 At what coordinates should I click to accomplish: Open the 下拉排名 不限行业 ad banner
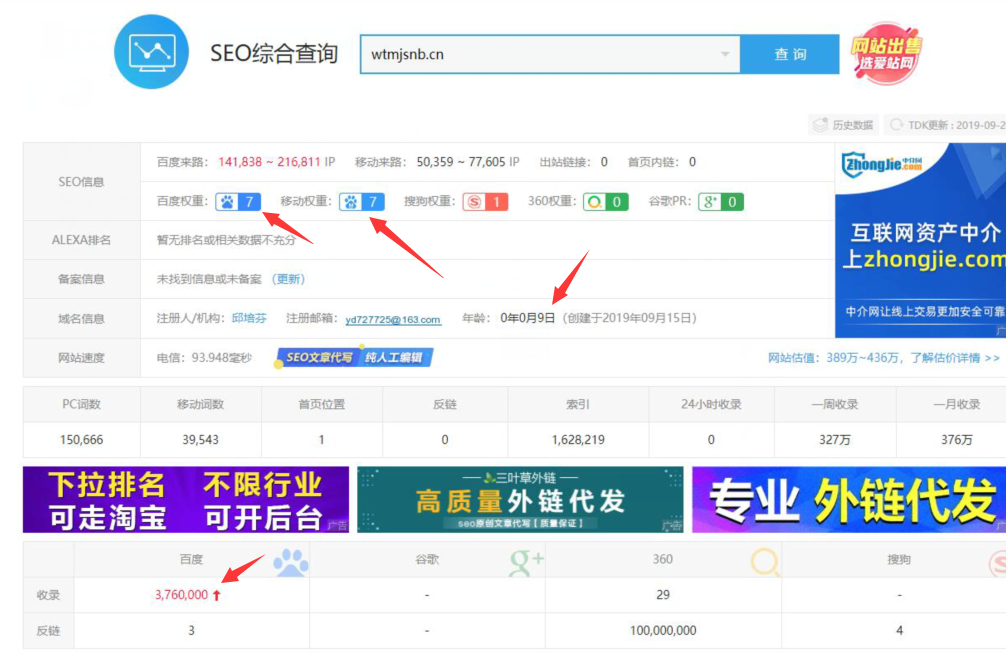point(186,499)
